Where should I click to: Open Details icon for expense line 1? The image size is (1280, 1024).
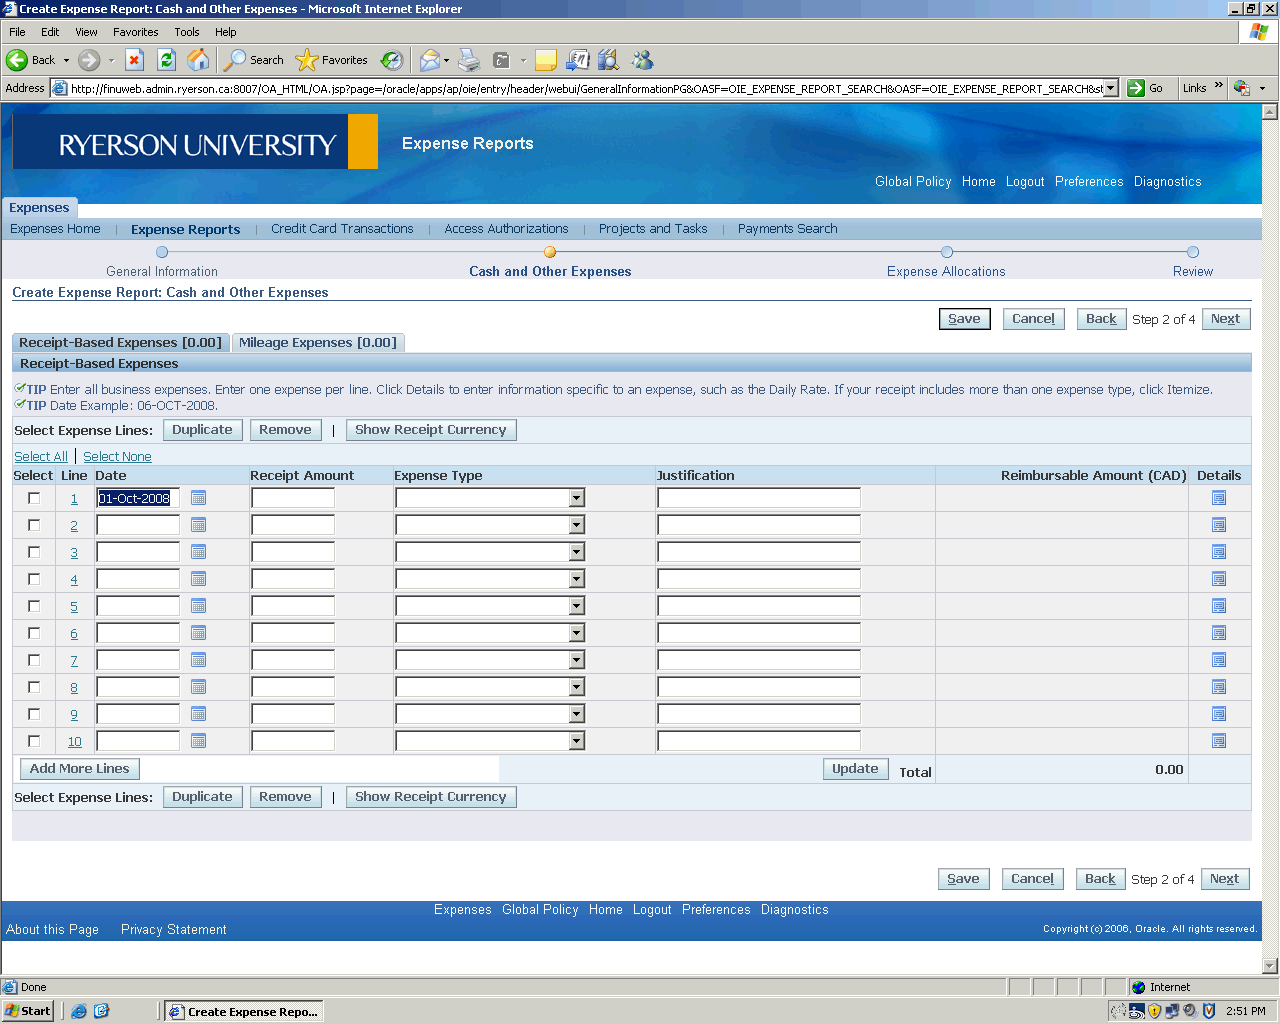1218,498
